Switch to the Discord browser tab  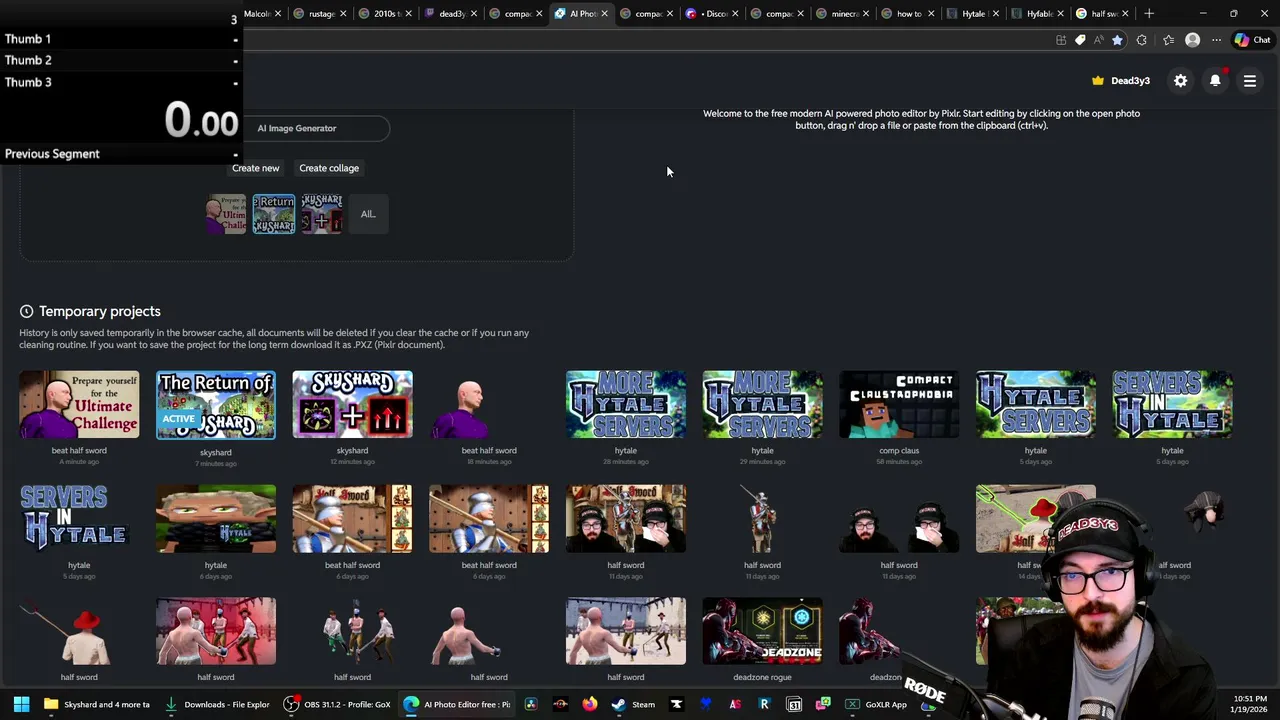tap(714, 14)
